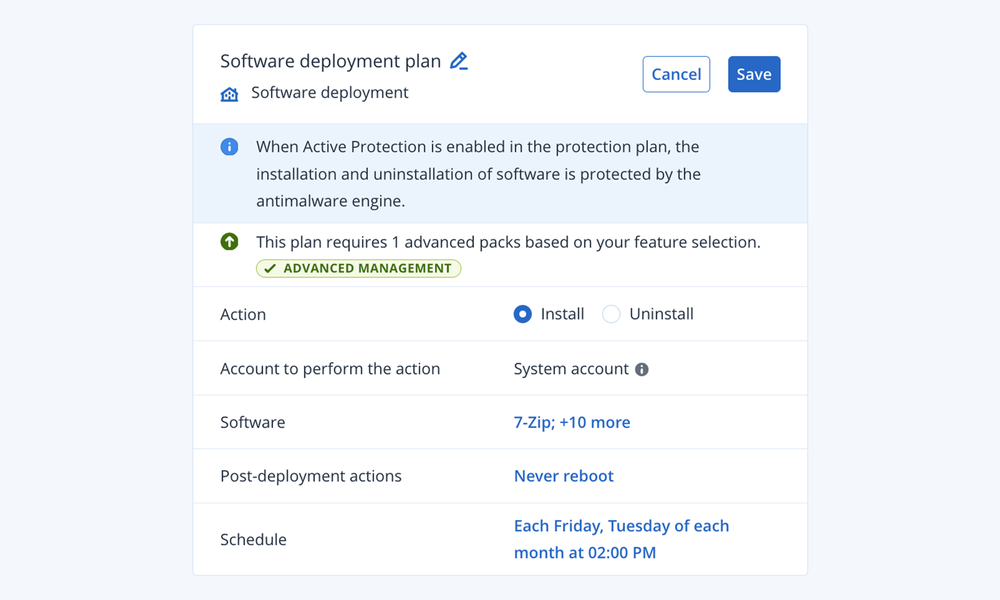1000x600 pixels.
Task: Click the green upgrade arrow icon
Action: (230, 242)
